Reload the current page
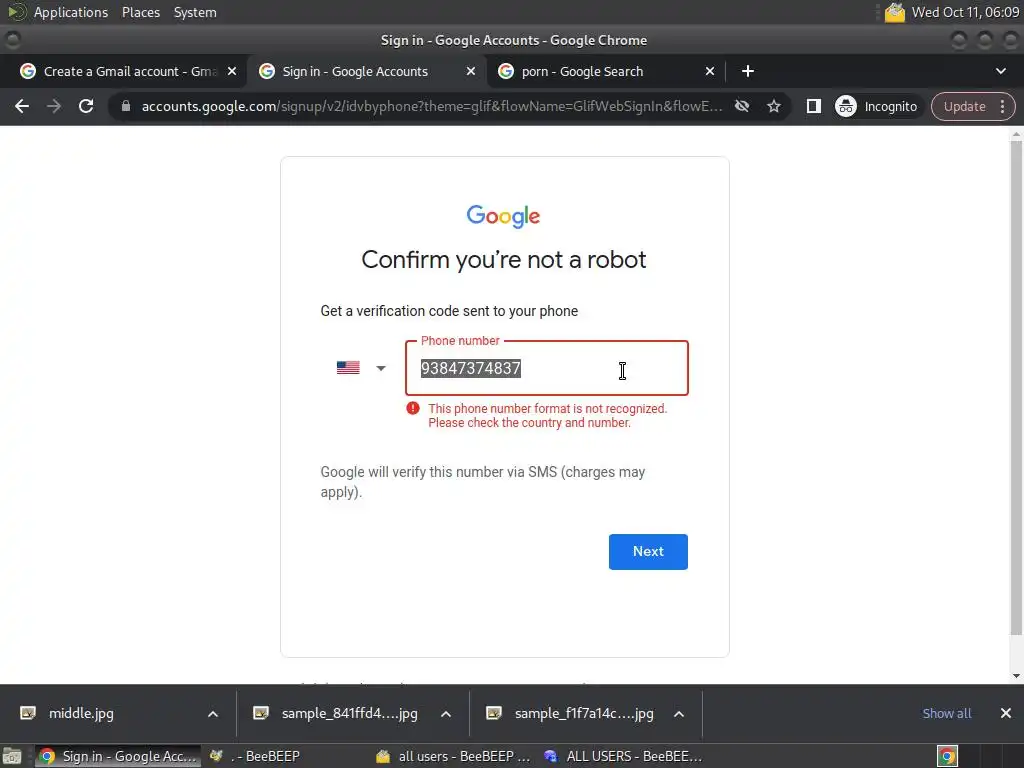Viewport: 1024px width, 768px height. pyautogui.click(x=86, y=106)
